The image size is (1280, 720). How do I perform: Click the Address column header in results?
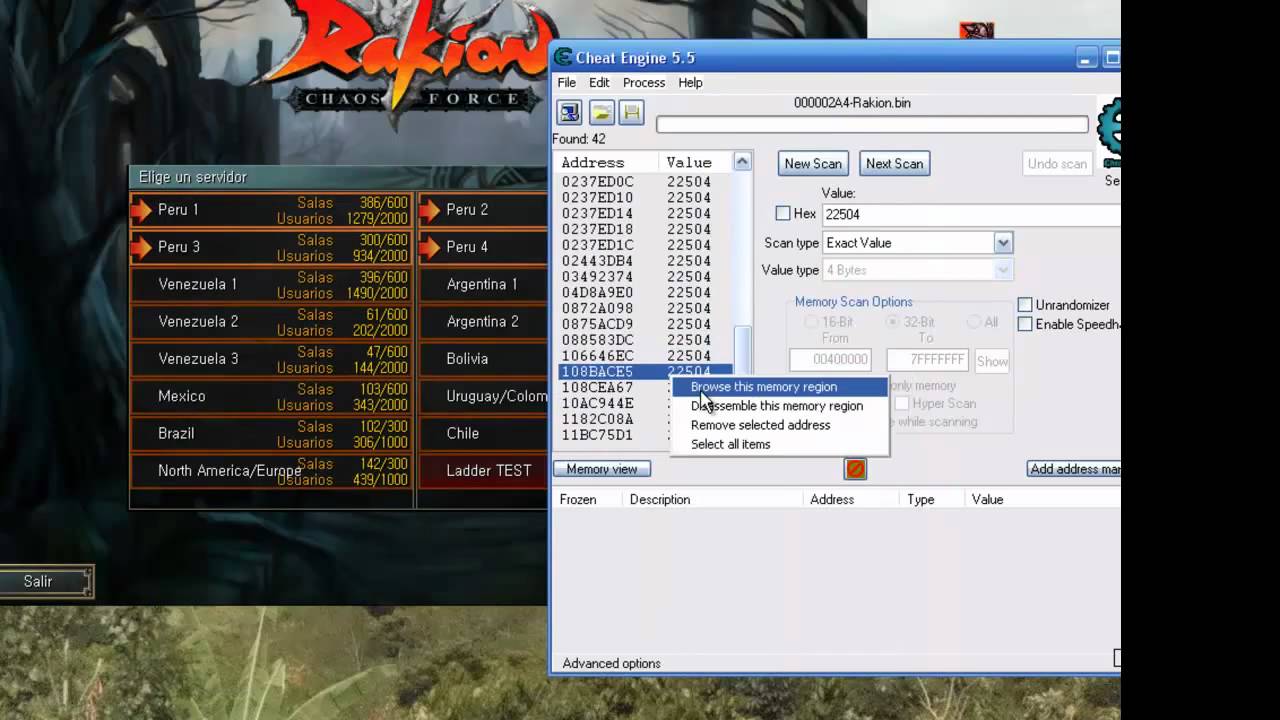coord(608,162)
